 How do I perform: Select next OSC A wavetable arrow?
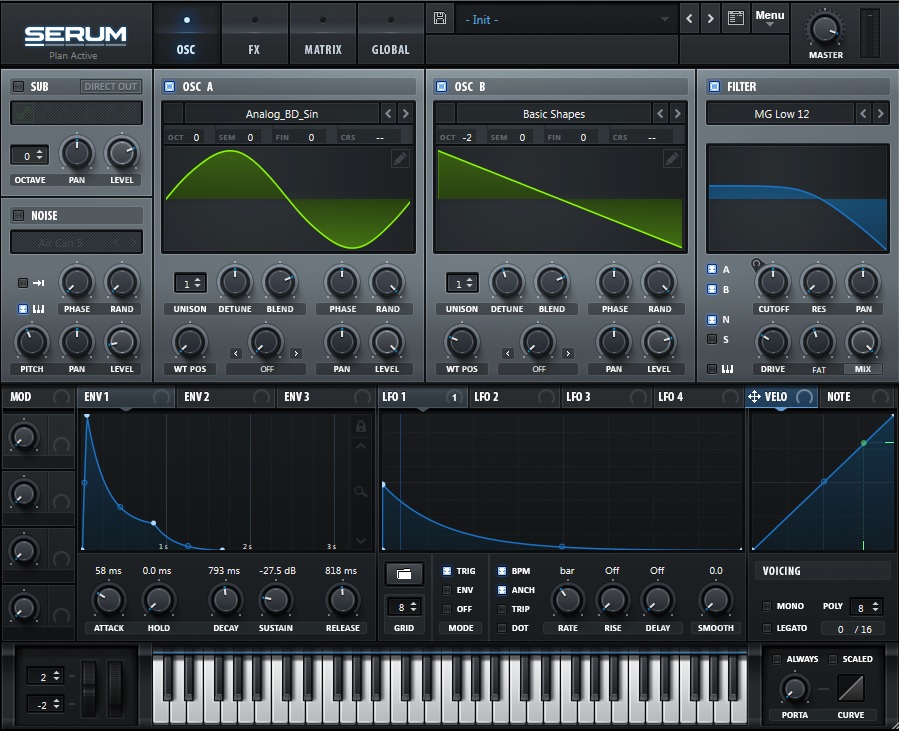(405, 114)
